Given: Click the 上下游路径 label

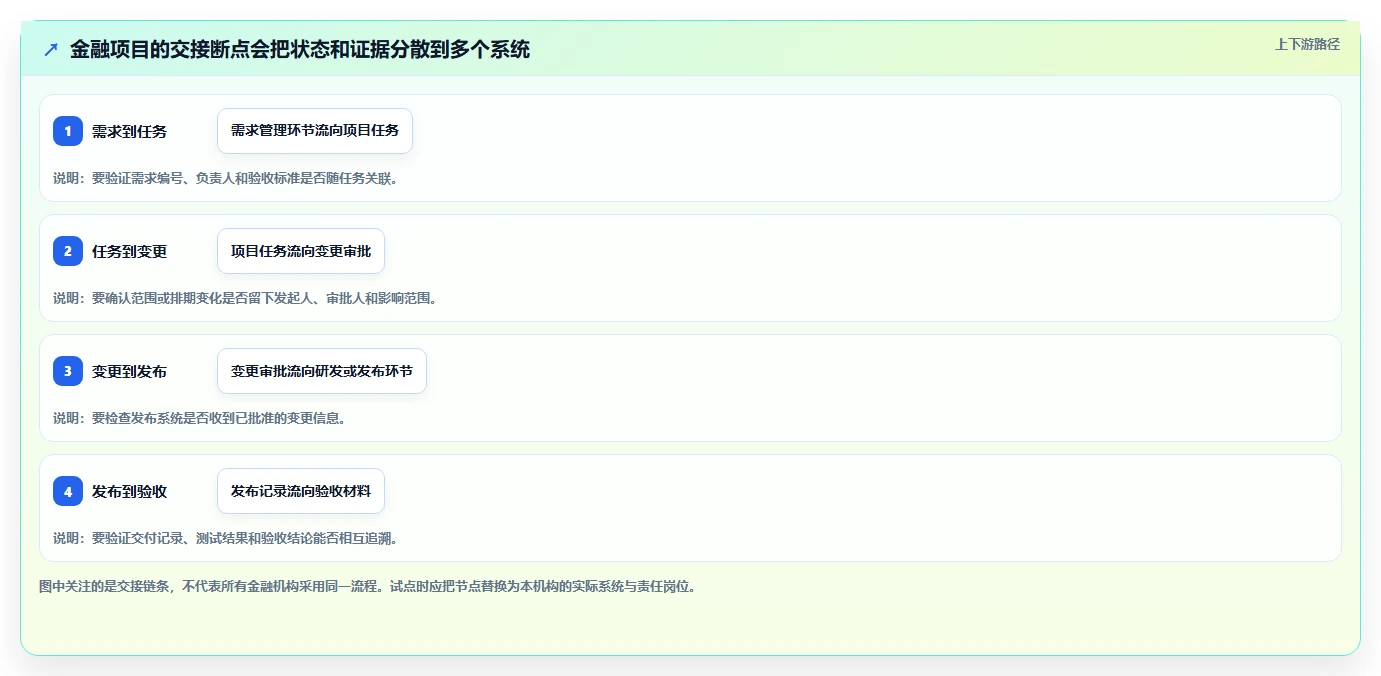Looking at the screenshot, I should tap(1307, 44).
